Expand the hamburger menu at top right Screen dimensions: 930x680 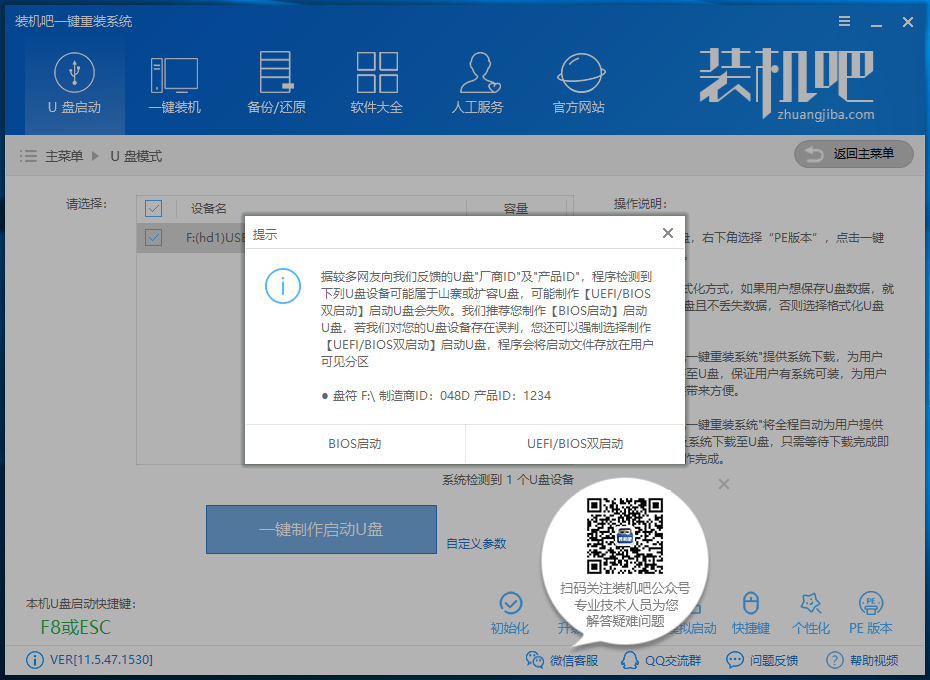coord(843,20)
